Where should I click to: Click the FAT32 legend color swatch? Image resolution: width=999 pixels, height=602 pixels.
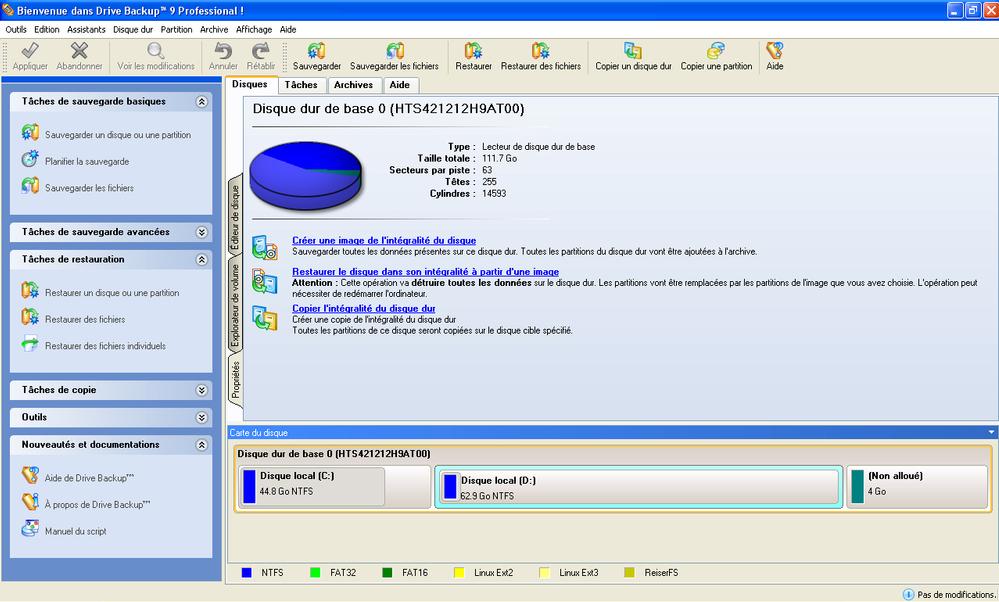[315, 573]
